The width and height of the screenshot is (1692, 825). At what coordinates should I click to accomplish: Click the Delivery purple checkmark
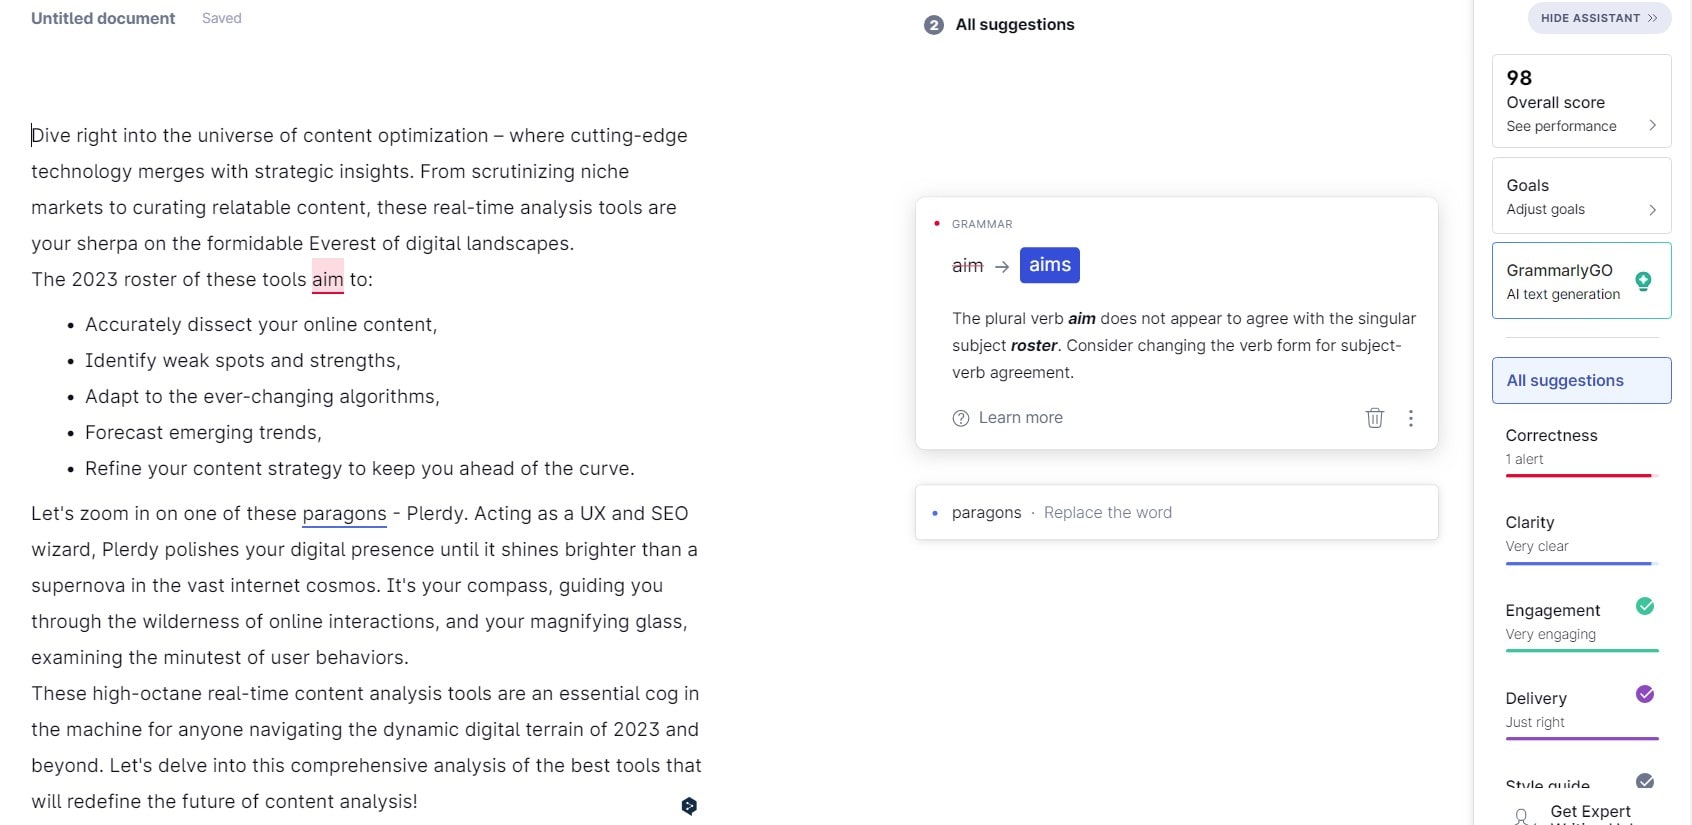click(1644, 694)
